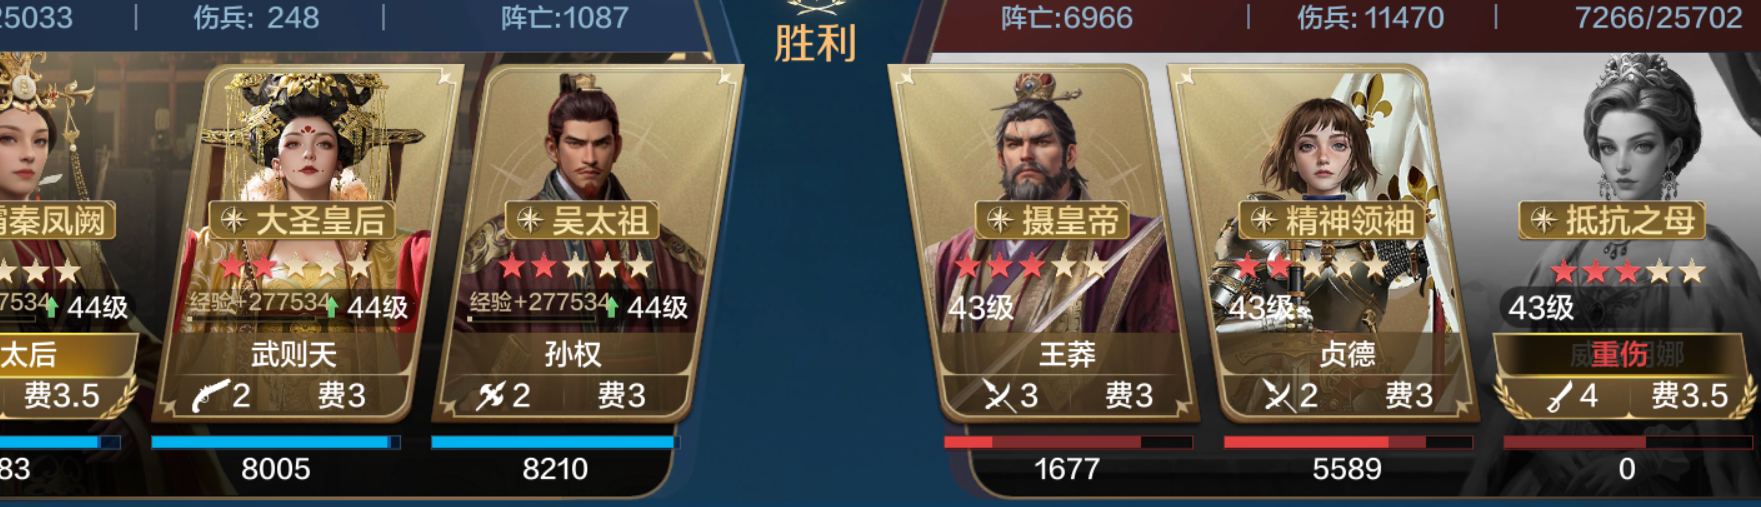1761x507 pixels.
Task: Click the emblem icon beside 抵抗之母 title
Action: pyautogui.click(x=1544, y=220)
